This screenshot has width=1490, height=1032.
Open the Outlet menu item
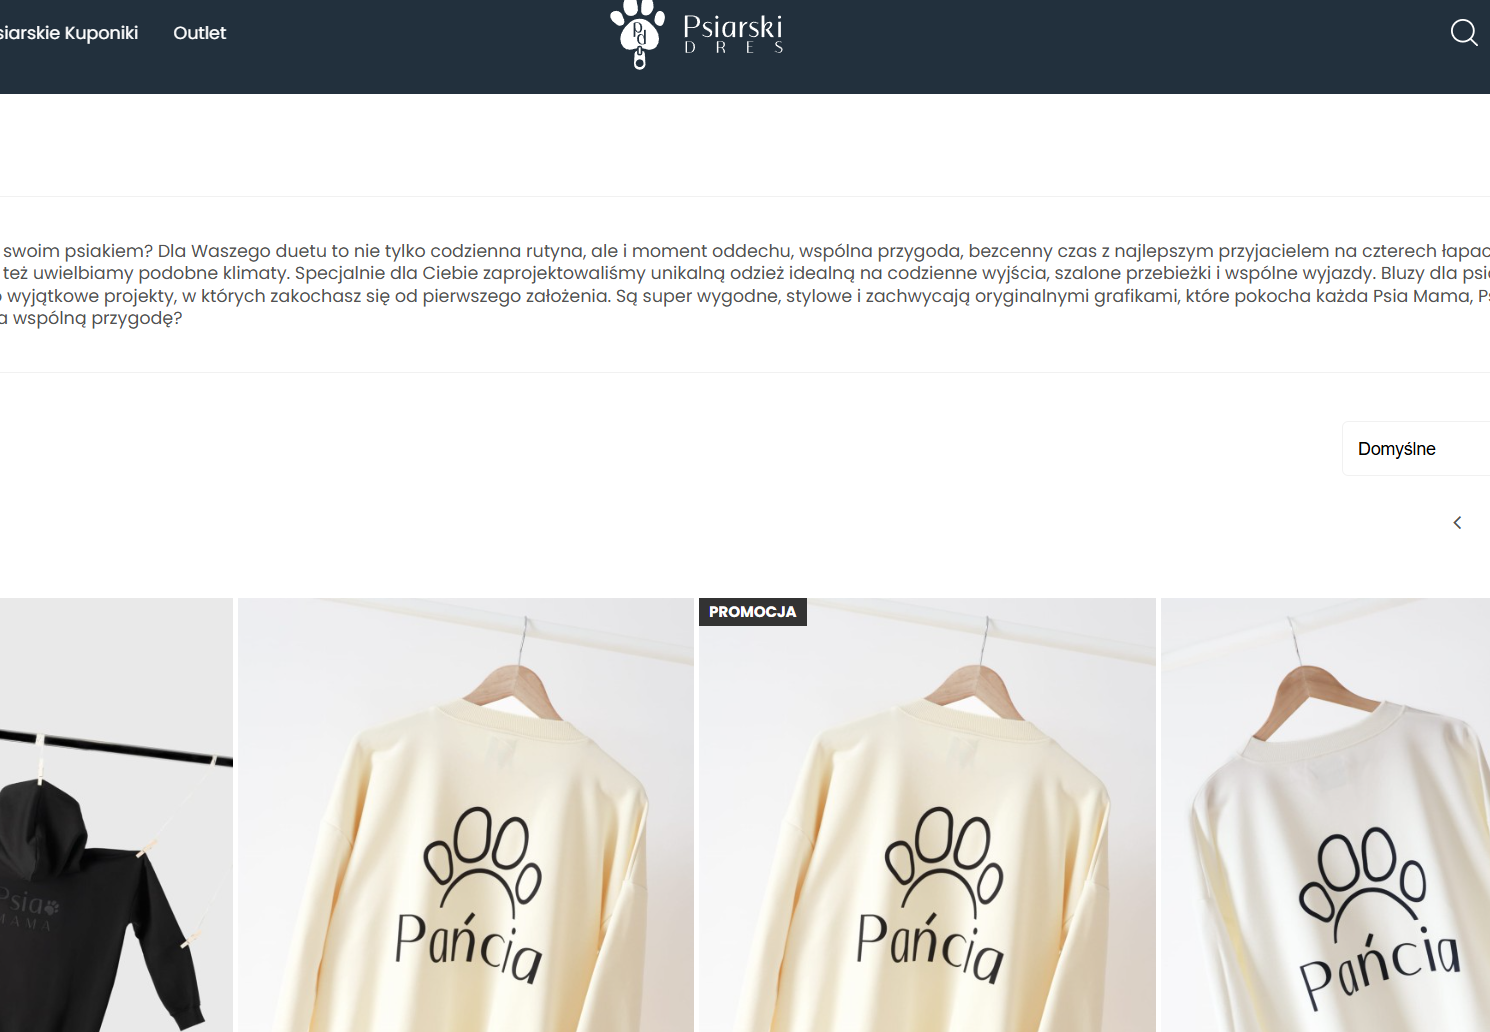[200, 33]
